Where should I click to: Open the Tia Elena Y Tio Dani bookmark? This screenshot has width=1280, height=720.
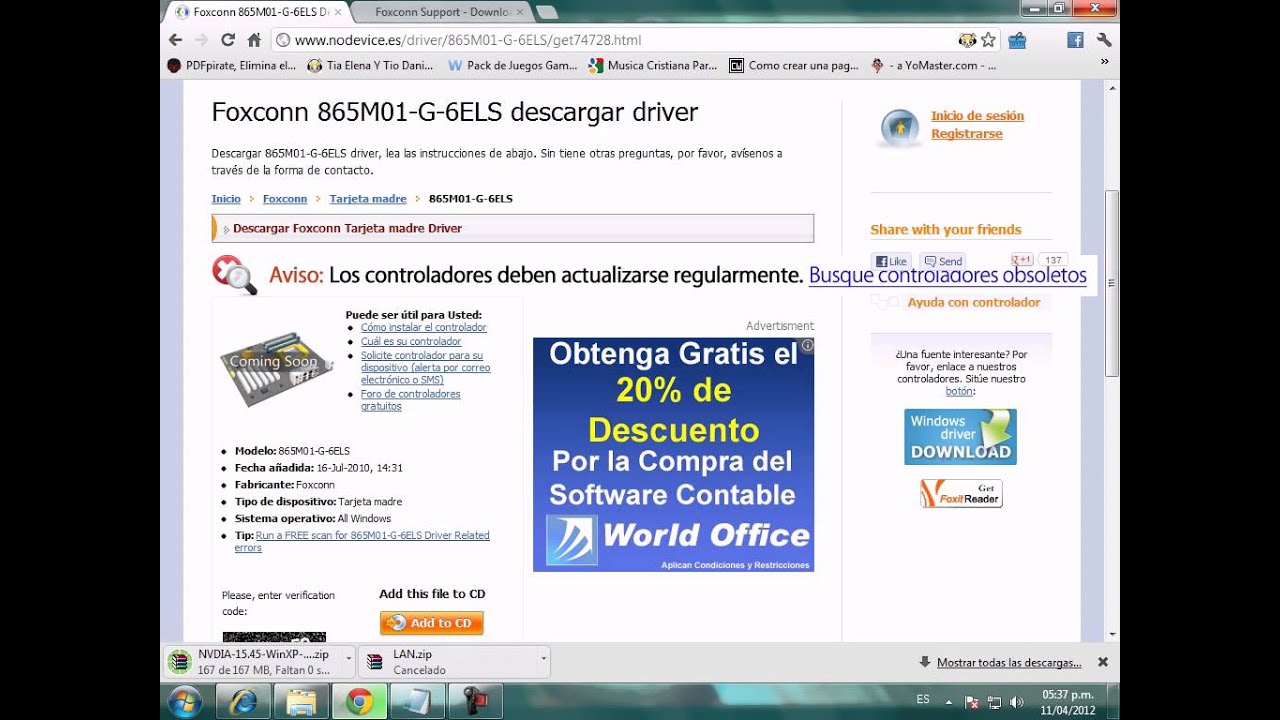(x=371, y=66)
